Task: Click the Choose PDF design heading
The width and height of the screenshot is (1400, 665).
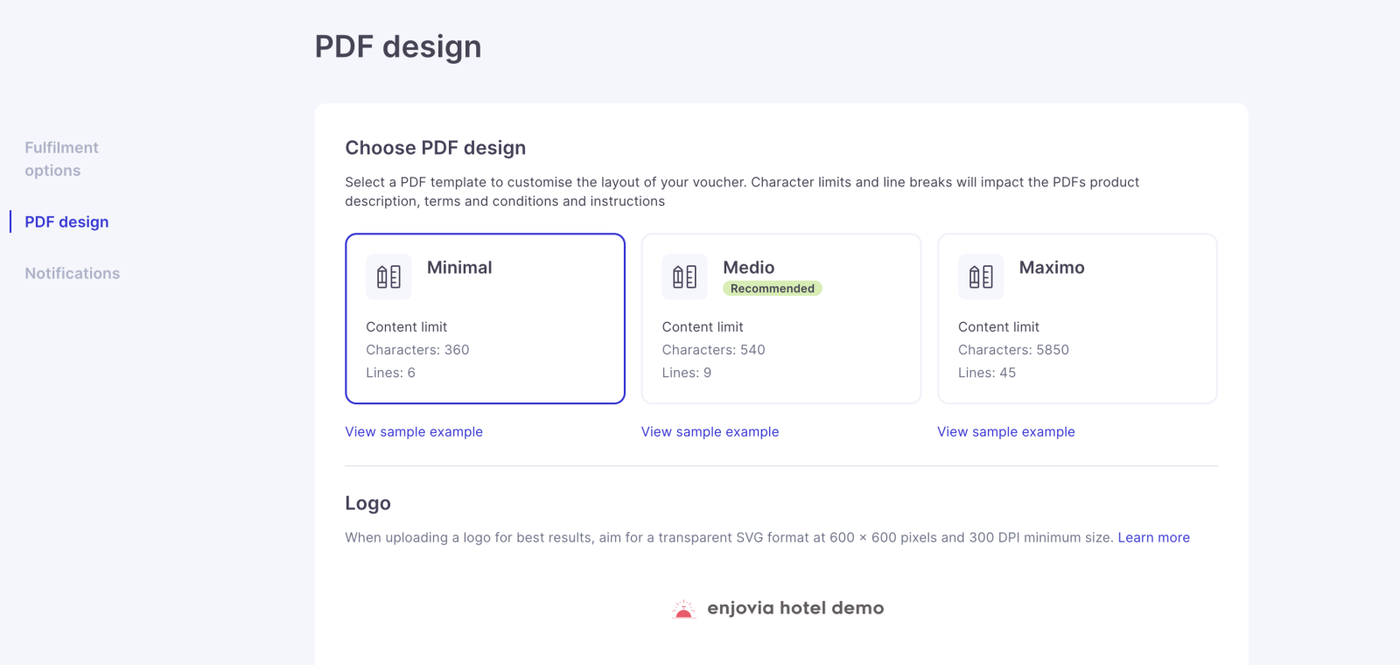Action: [x=435, y=148]
